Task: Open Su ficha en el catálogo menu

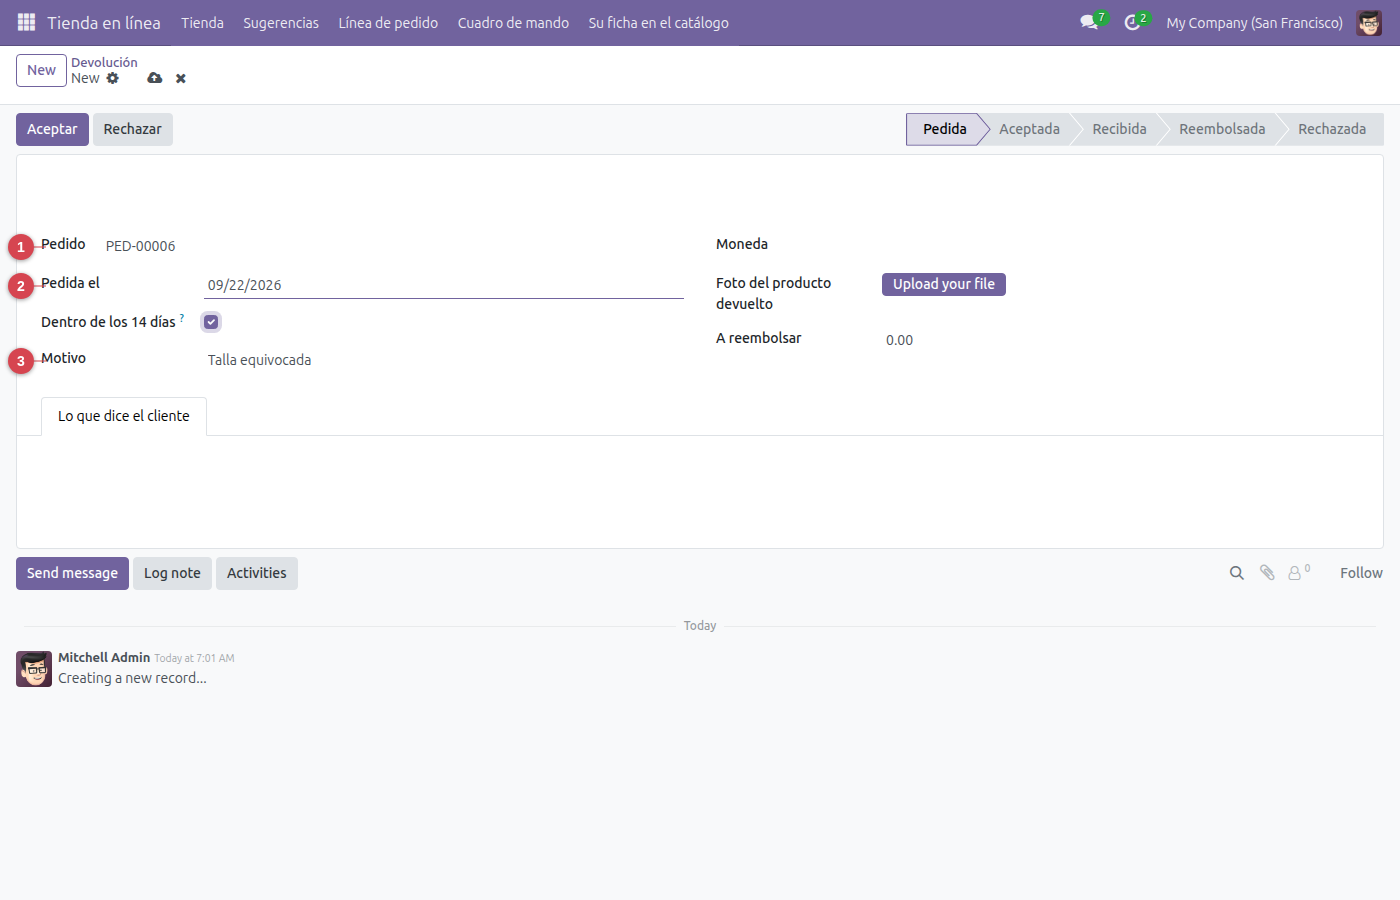Action: tap(658, 22)
